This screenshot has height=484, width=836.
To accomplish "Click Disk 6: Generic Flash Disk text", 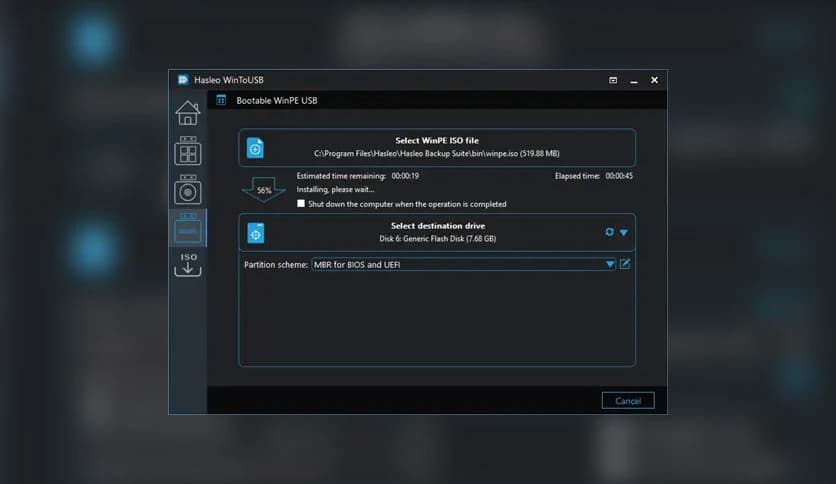I will (438, 239).
